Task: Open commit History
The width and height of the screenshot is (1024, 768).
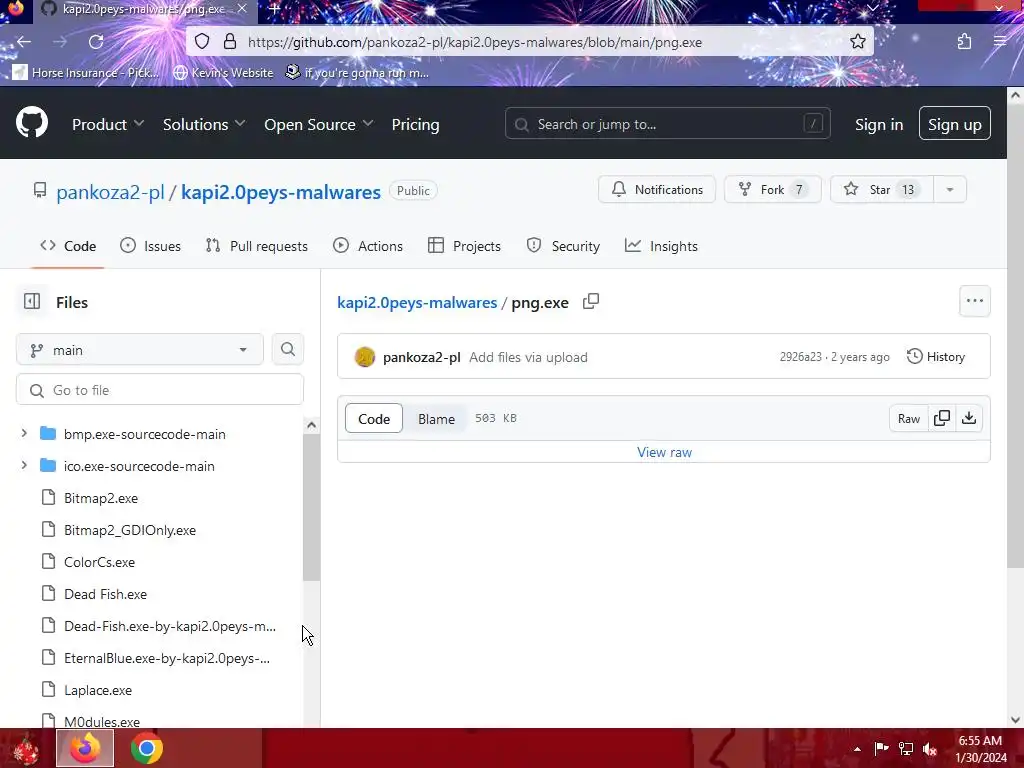Action: (x=936, y=357)
